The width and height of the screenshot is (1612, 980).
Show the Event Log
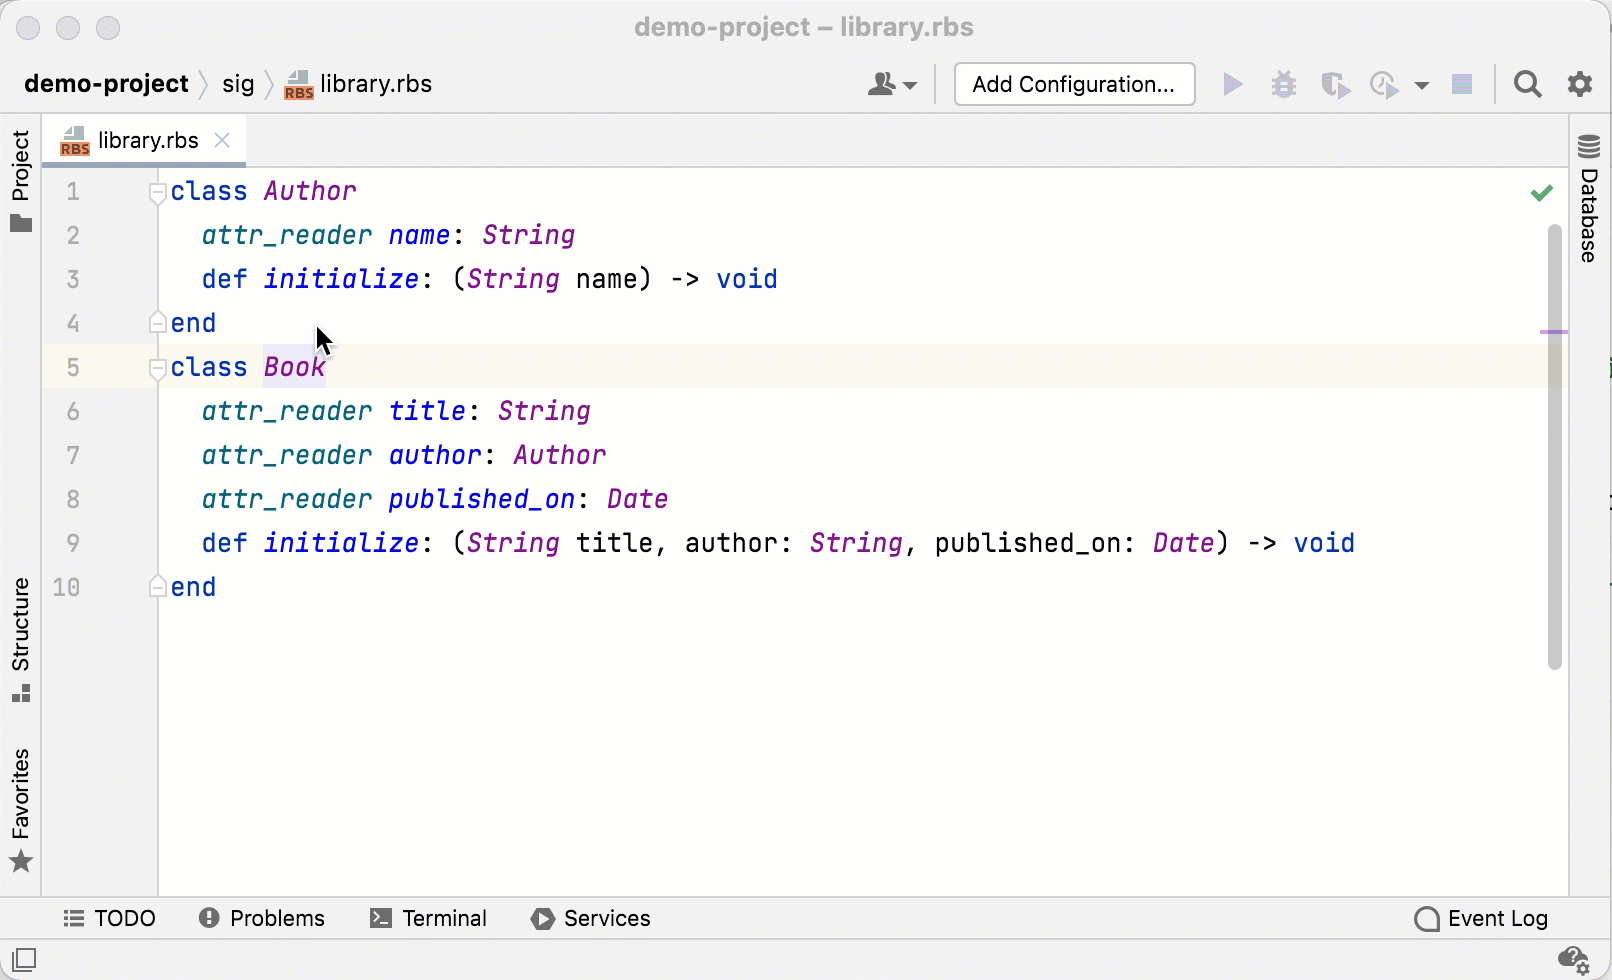click(x=1481, y=918)
